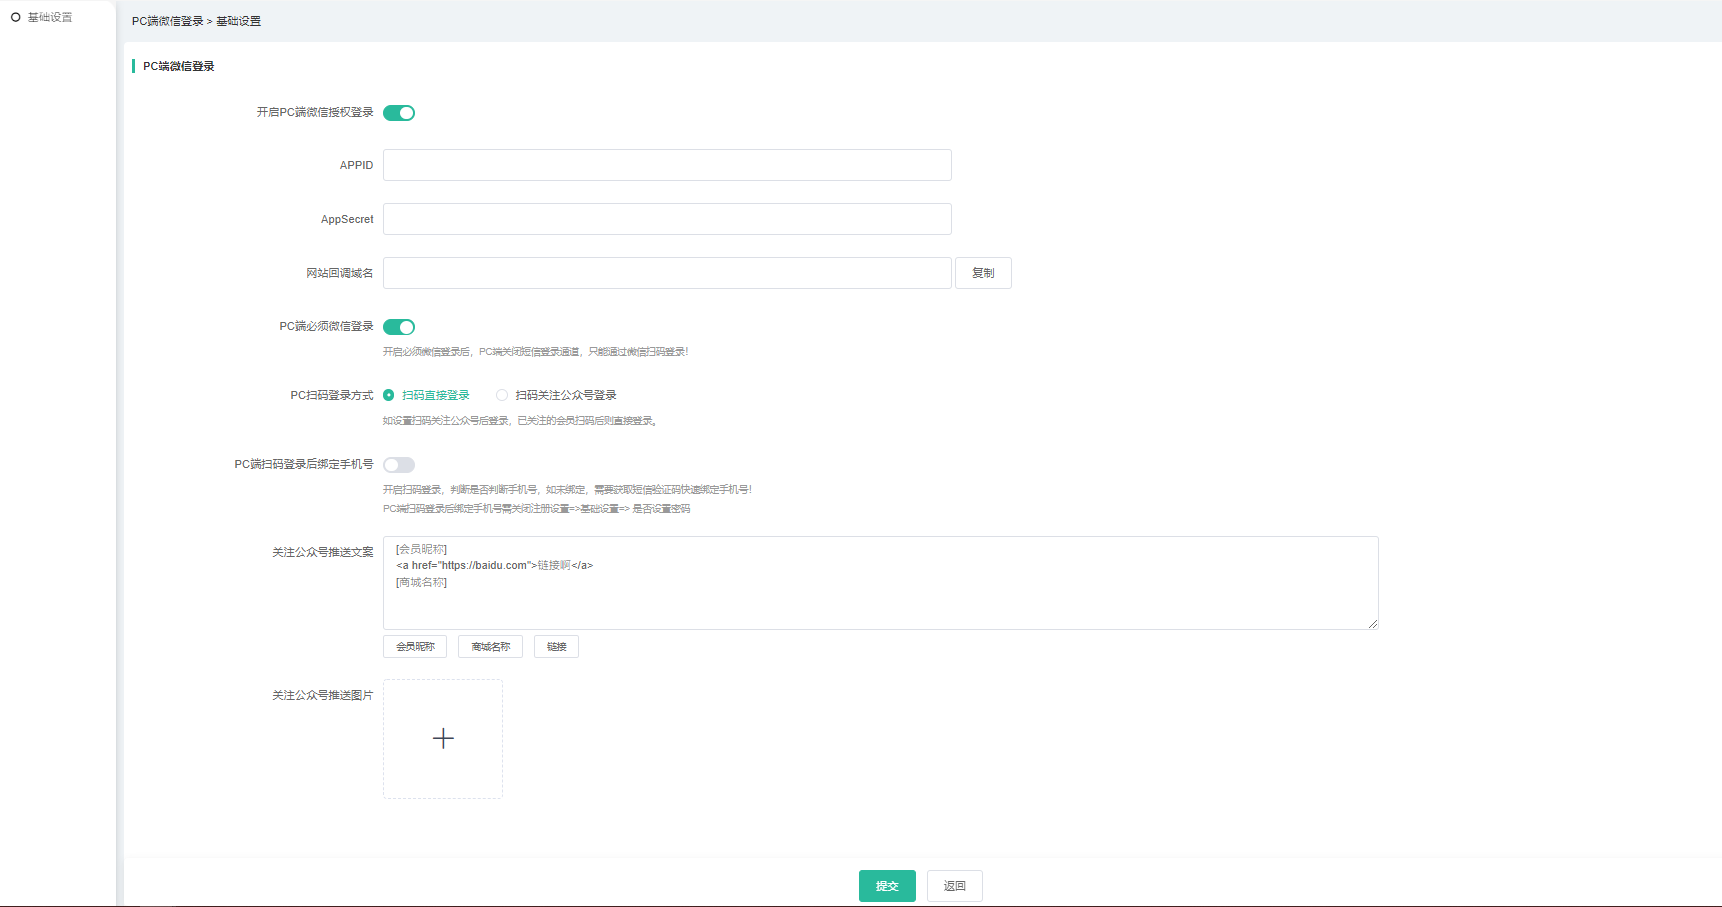Viewport: 1722px width, 907px height.
Task: Click the 链接 insert button
Action: [x=556, y=647]
